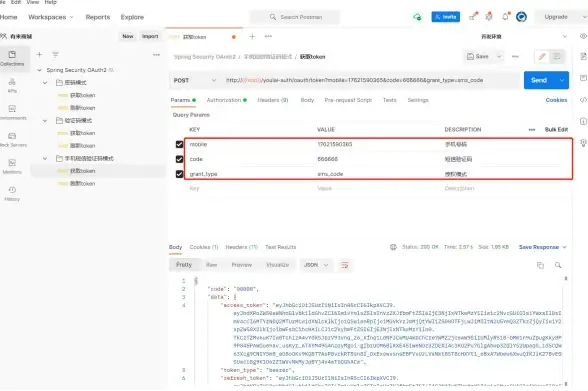This screenshot has width=588, height=391.
Task: Click the Bulk Edit link
Action: [556, 130]
